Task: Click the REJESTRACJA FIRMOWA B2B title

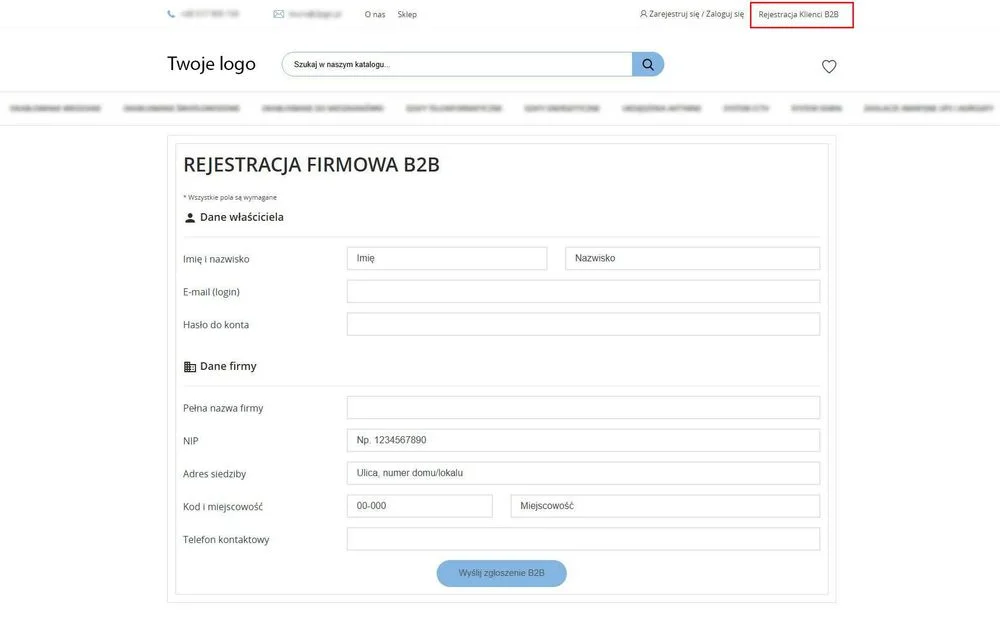Action: (x=311, y=165)
